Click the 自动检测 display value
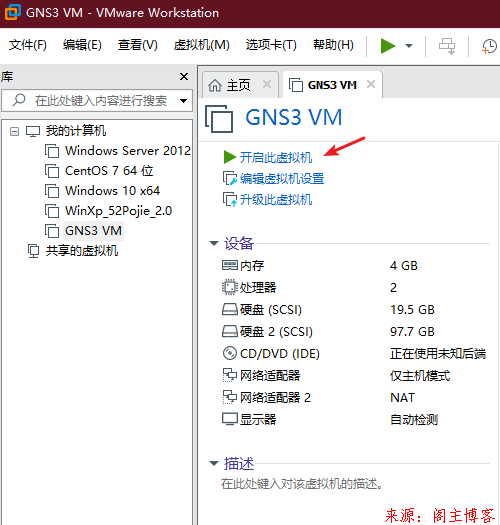Screen dimensions: 500x525 point(414,420)
